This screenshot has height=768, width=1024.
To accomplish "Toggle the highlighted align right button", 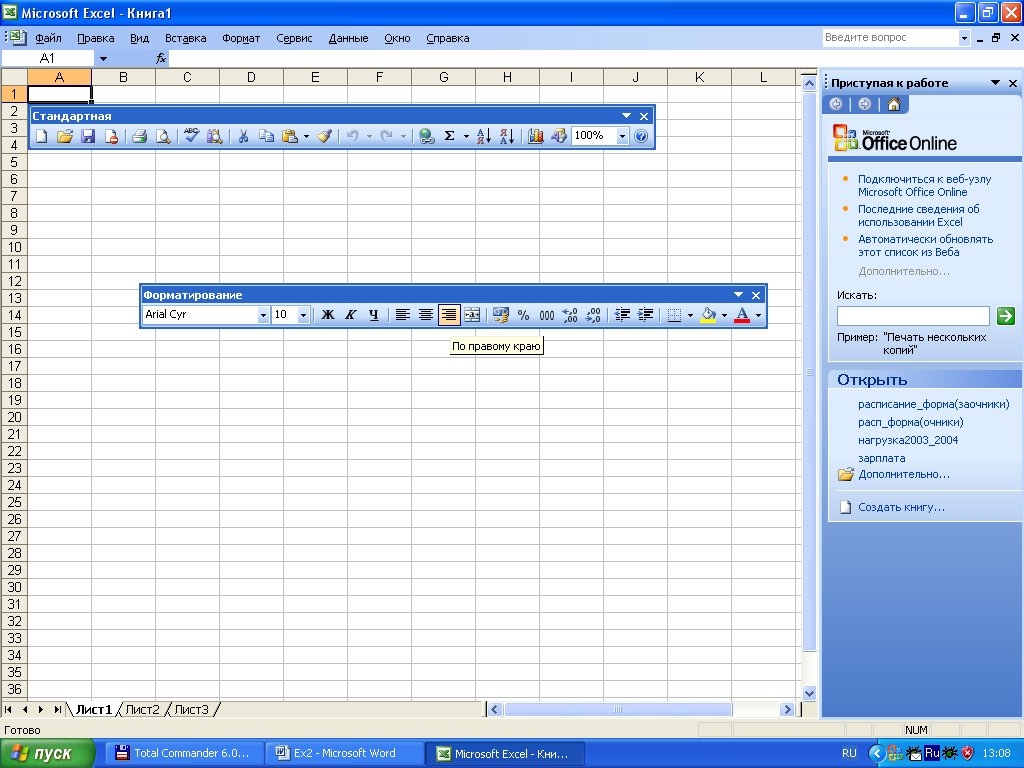I will tap(449, 315).
